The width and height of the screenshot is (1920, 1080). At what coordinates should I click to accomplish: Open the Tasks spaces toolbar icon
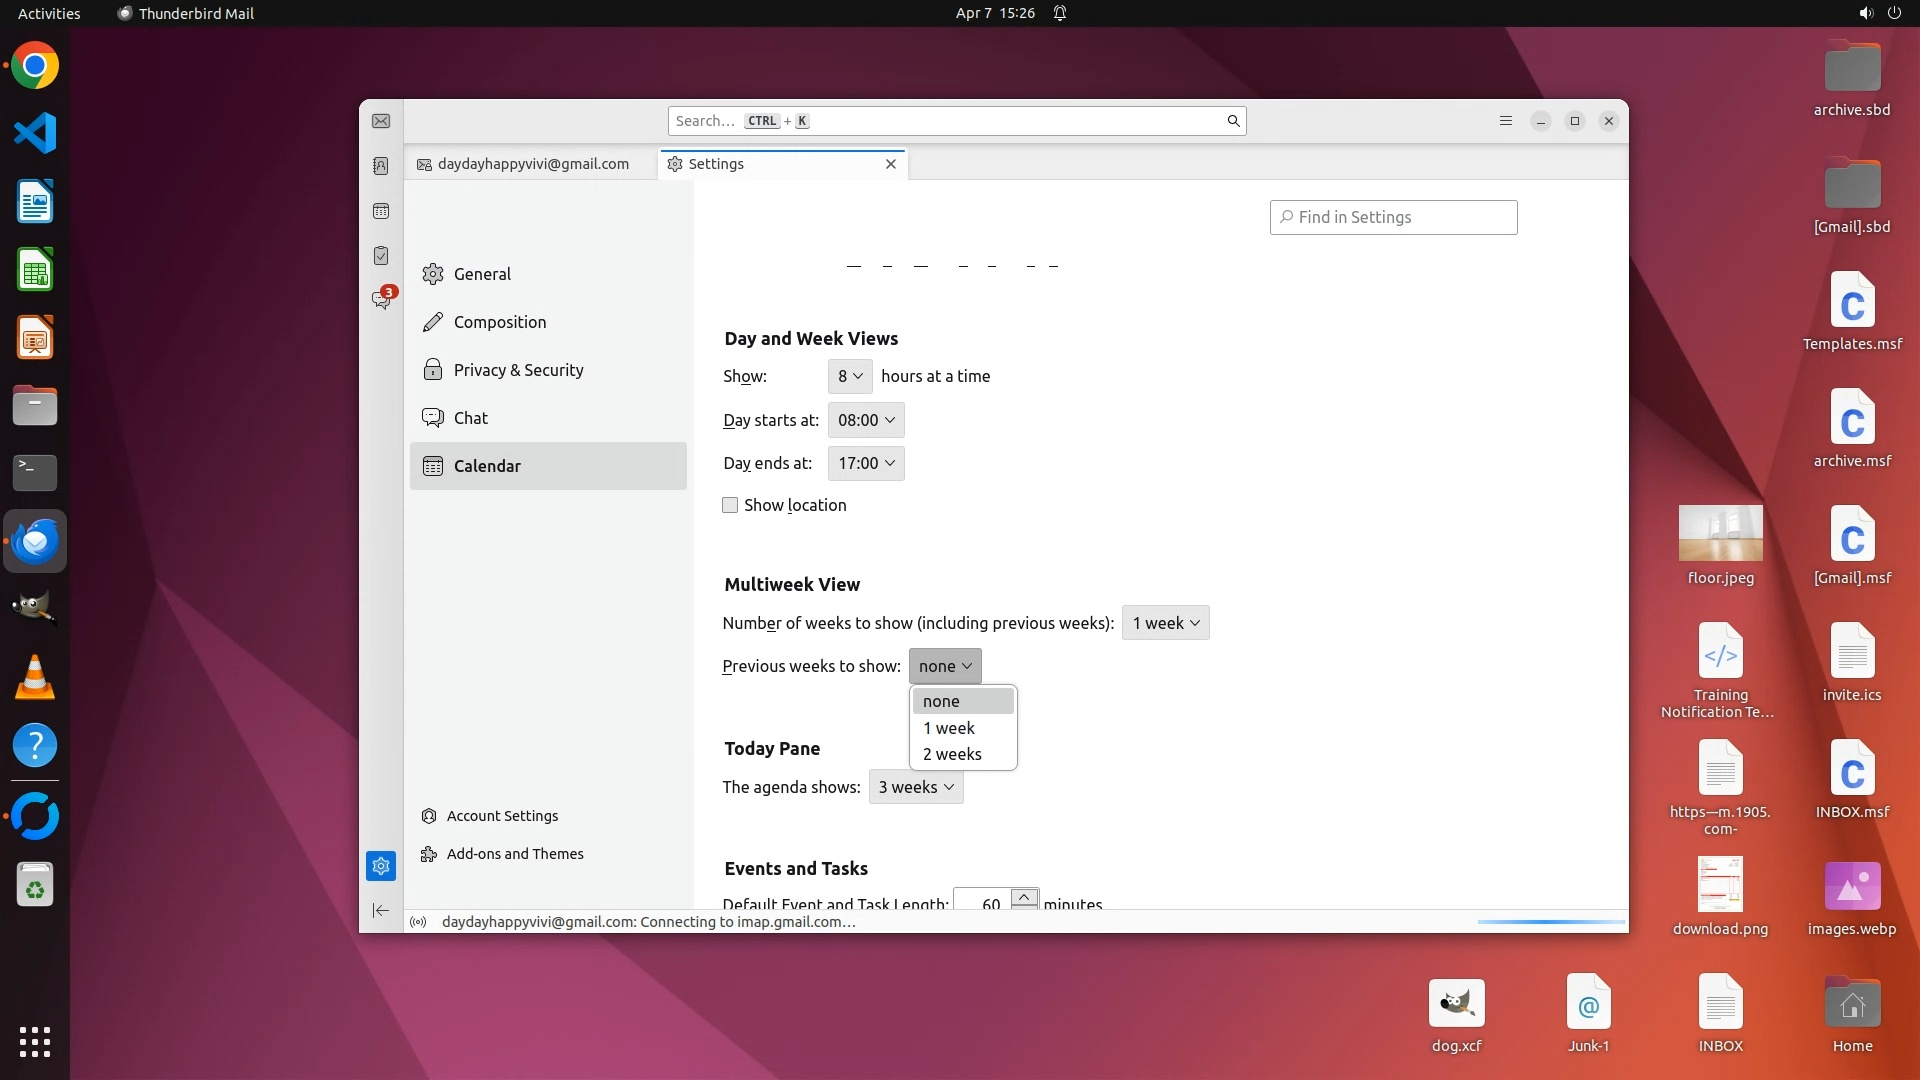coord(381,256)
